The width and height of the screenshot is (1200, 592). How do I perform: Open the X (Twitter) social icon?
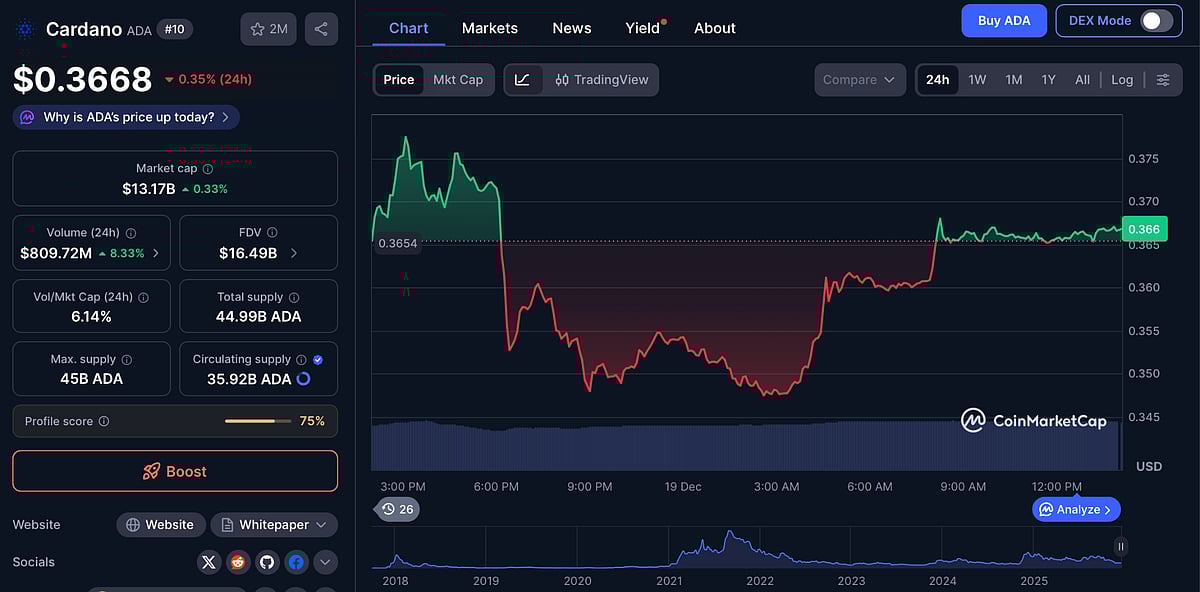point(209,562)
